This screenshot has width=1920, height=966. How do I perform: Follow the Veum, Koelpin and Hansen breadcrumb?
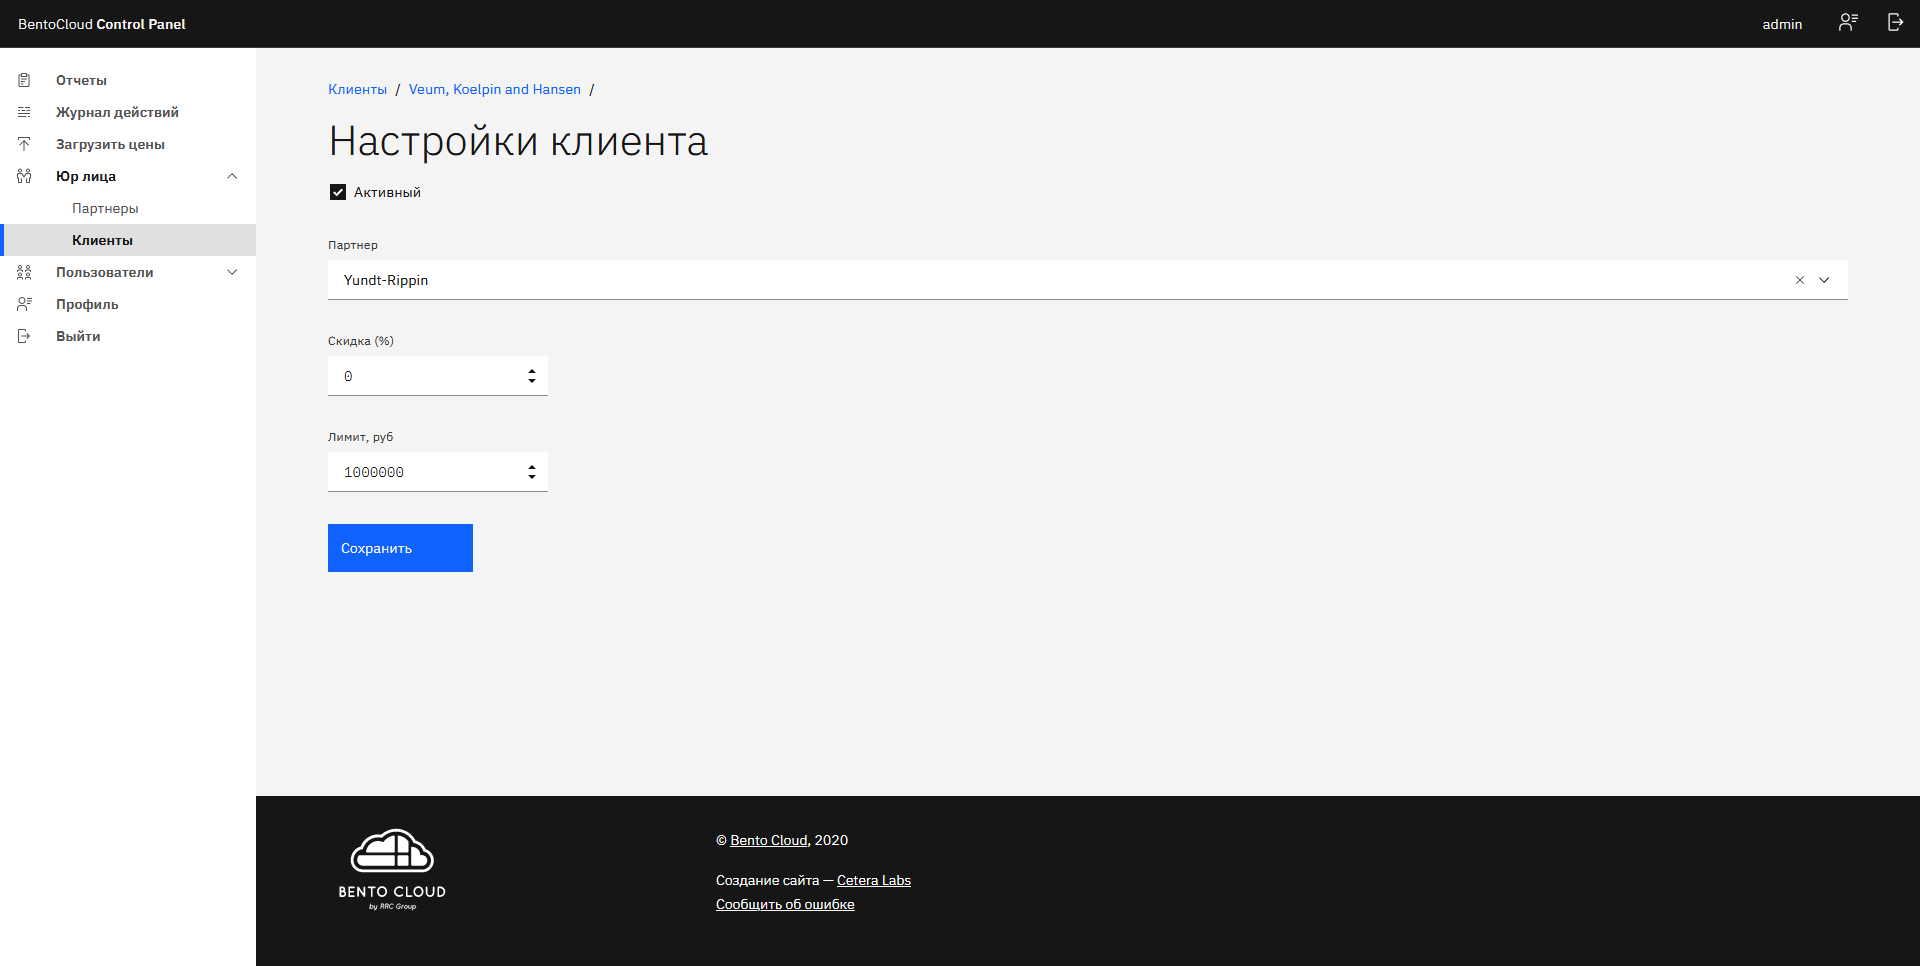(x=494, y=89)
